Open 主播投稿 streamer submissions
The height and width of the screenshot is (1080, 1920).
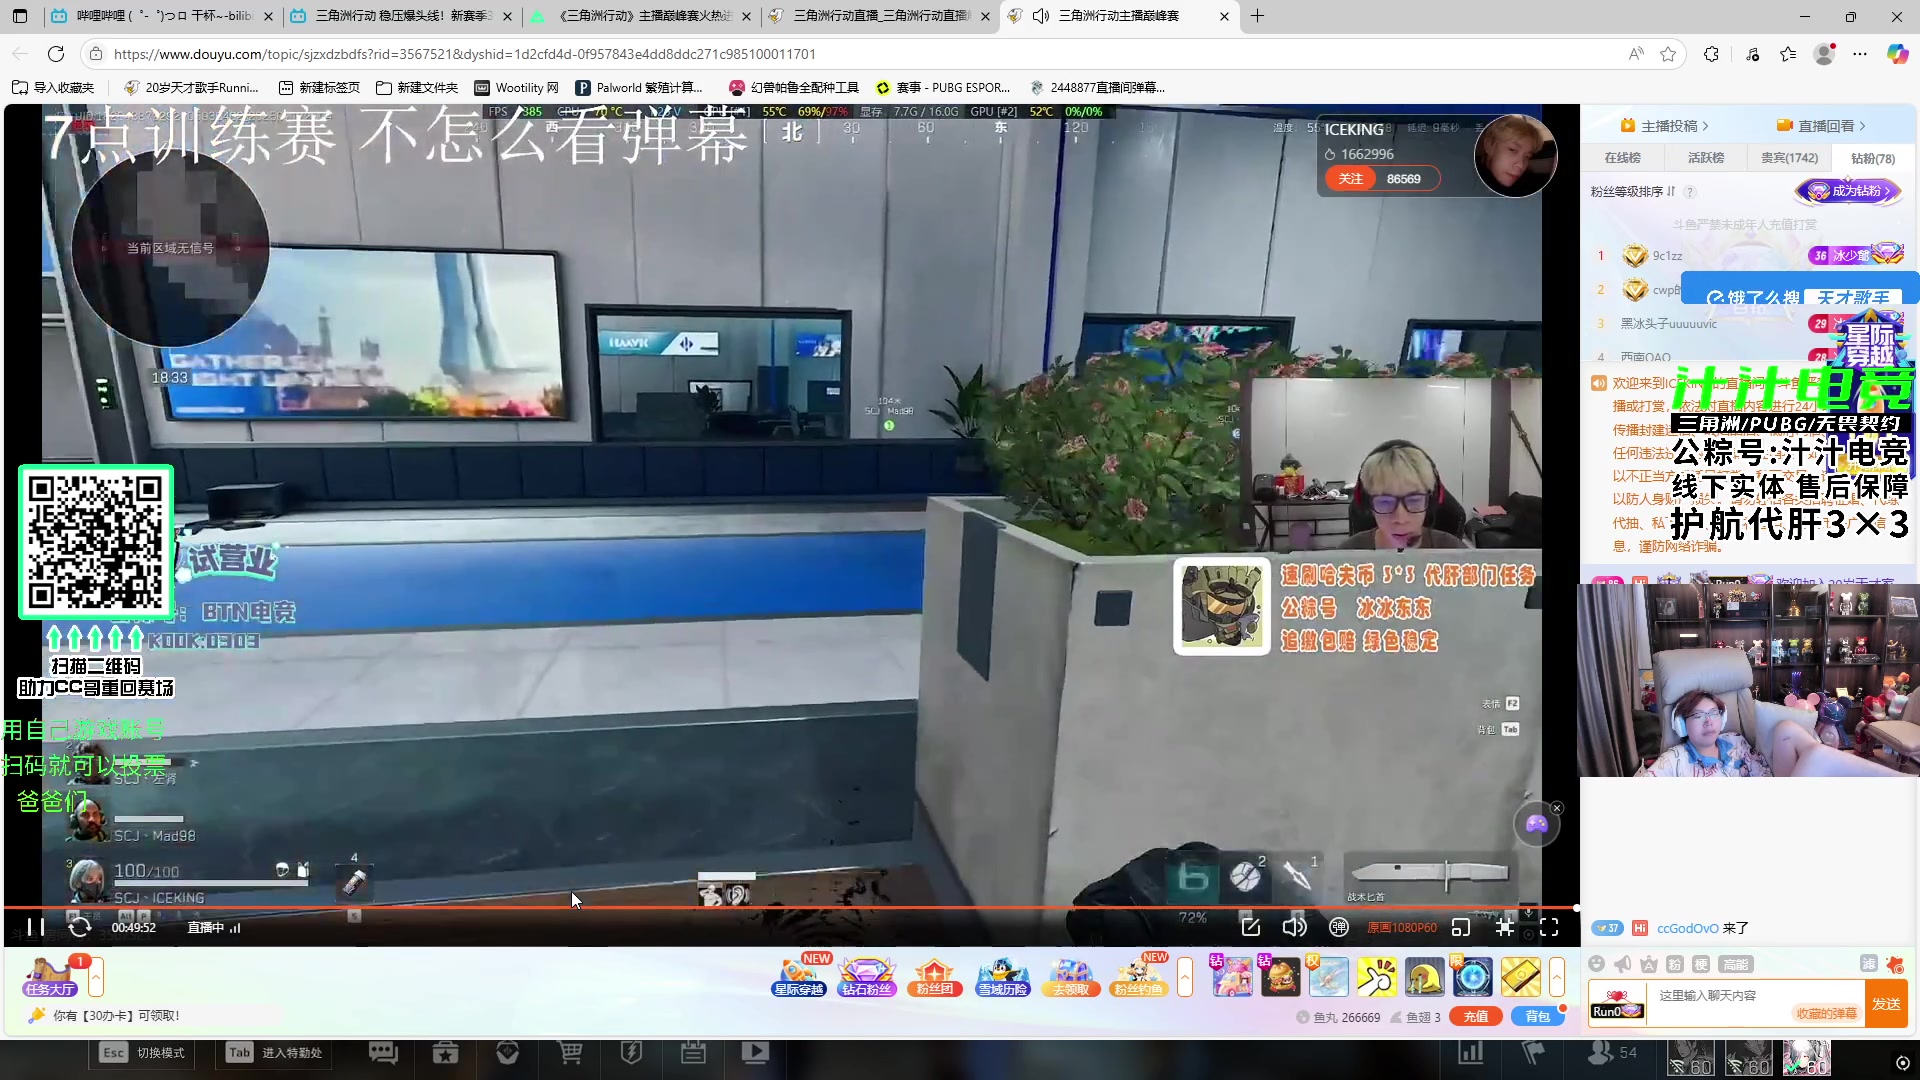tap(1664, 126)
